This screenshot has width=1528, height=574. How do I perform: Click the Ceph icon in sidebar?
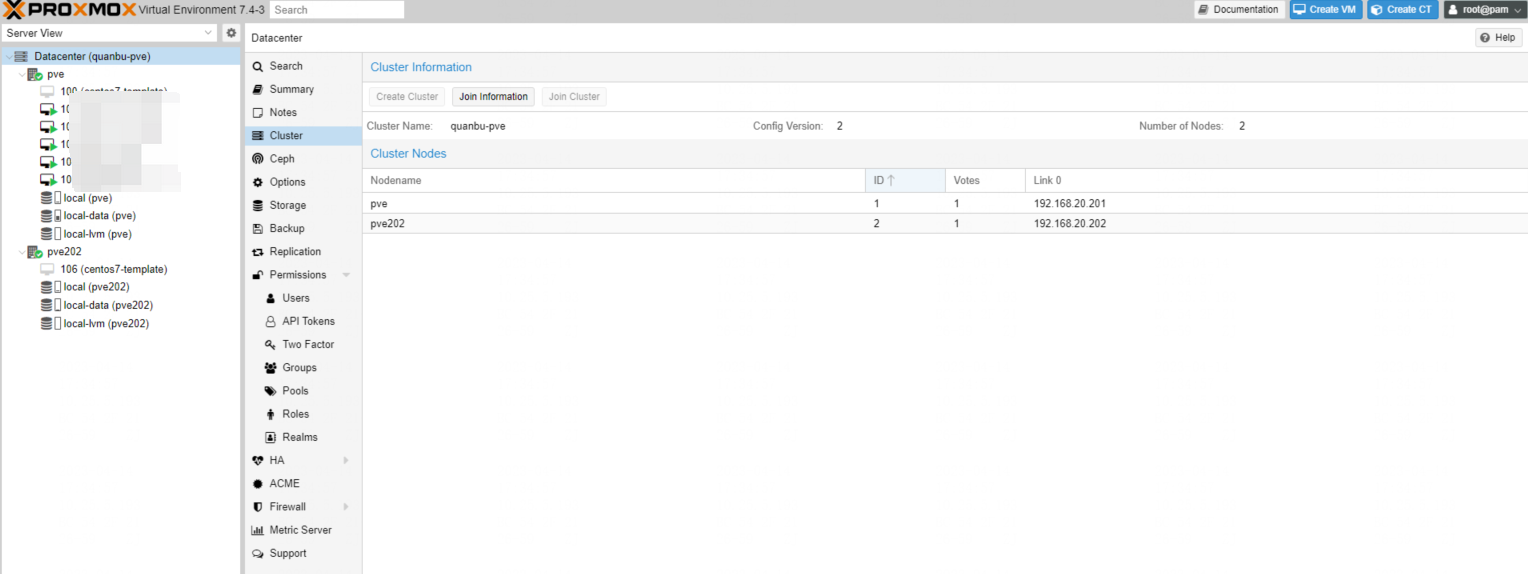coord(258,159)
